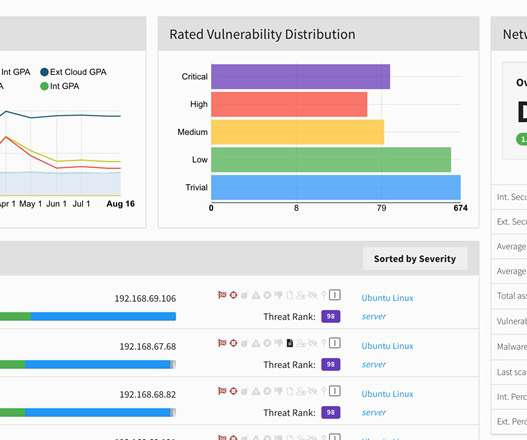
Task: Select the IP address 192.168.67.68
Action: point(148,347)
